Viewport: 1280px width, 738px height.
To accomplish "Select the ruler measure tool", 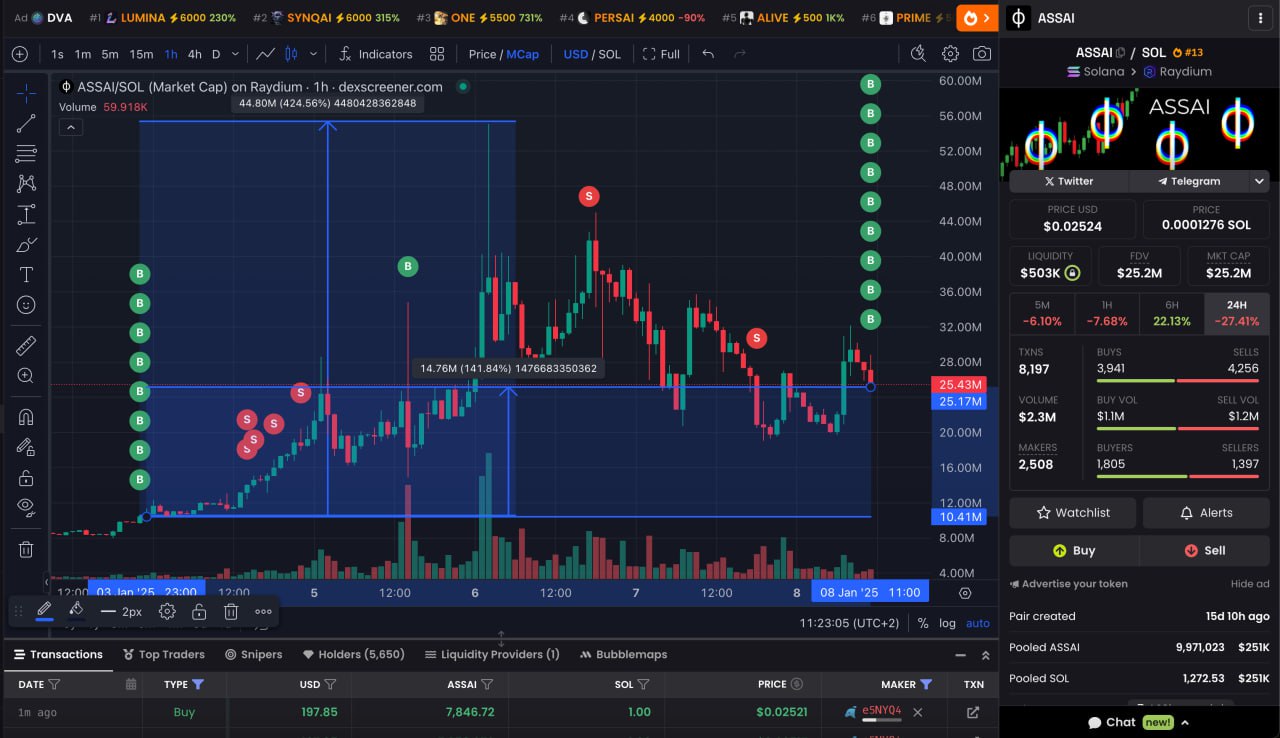I will click(26, 346).
